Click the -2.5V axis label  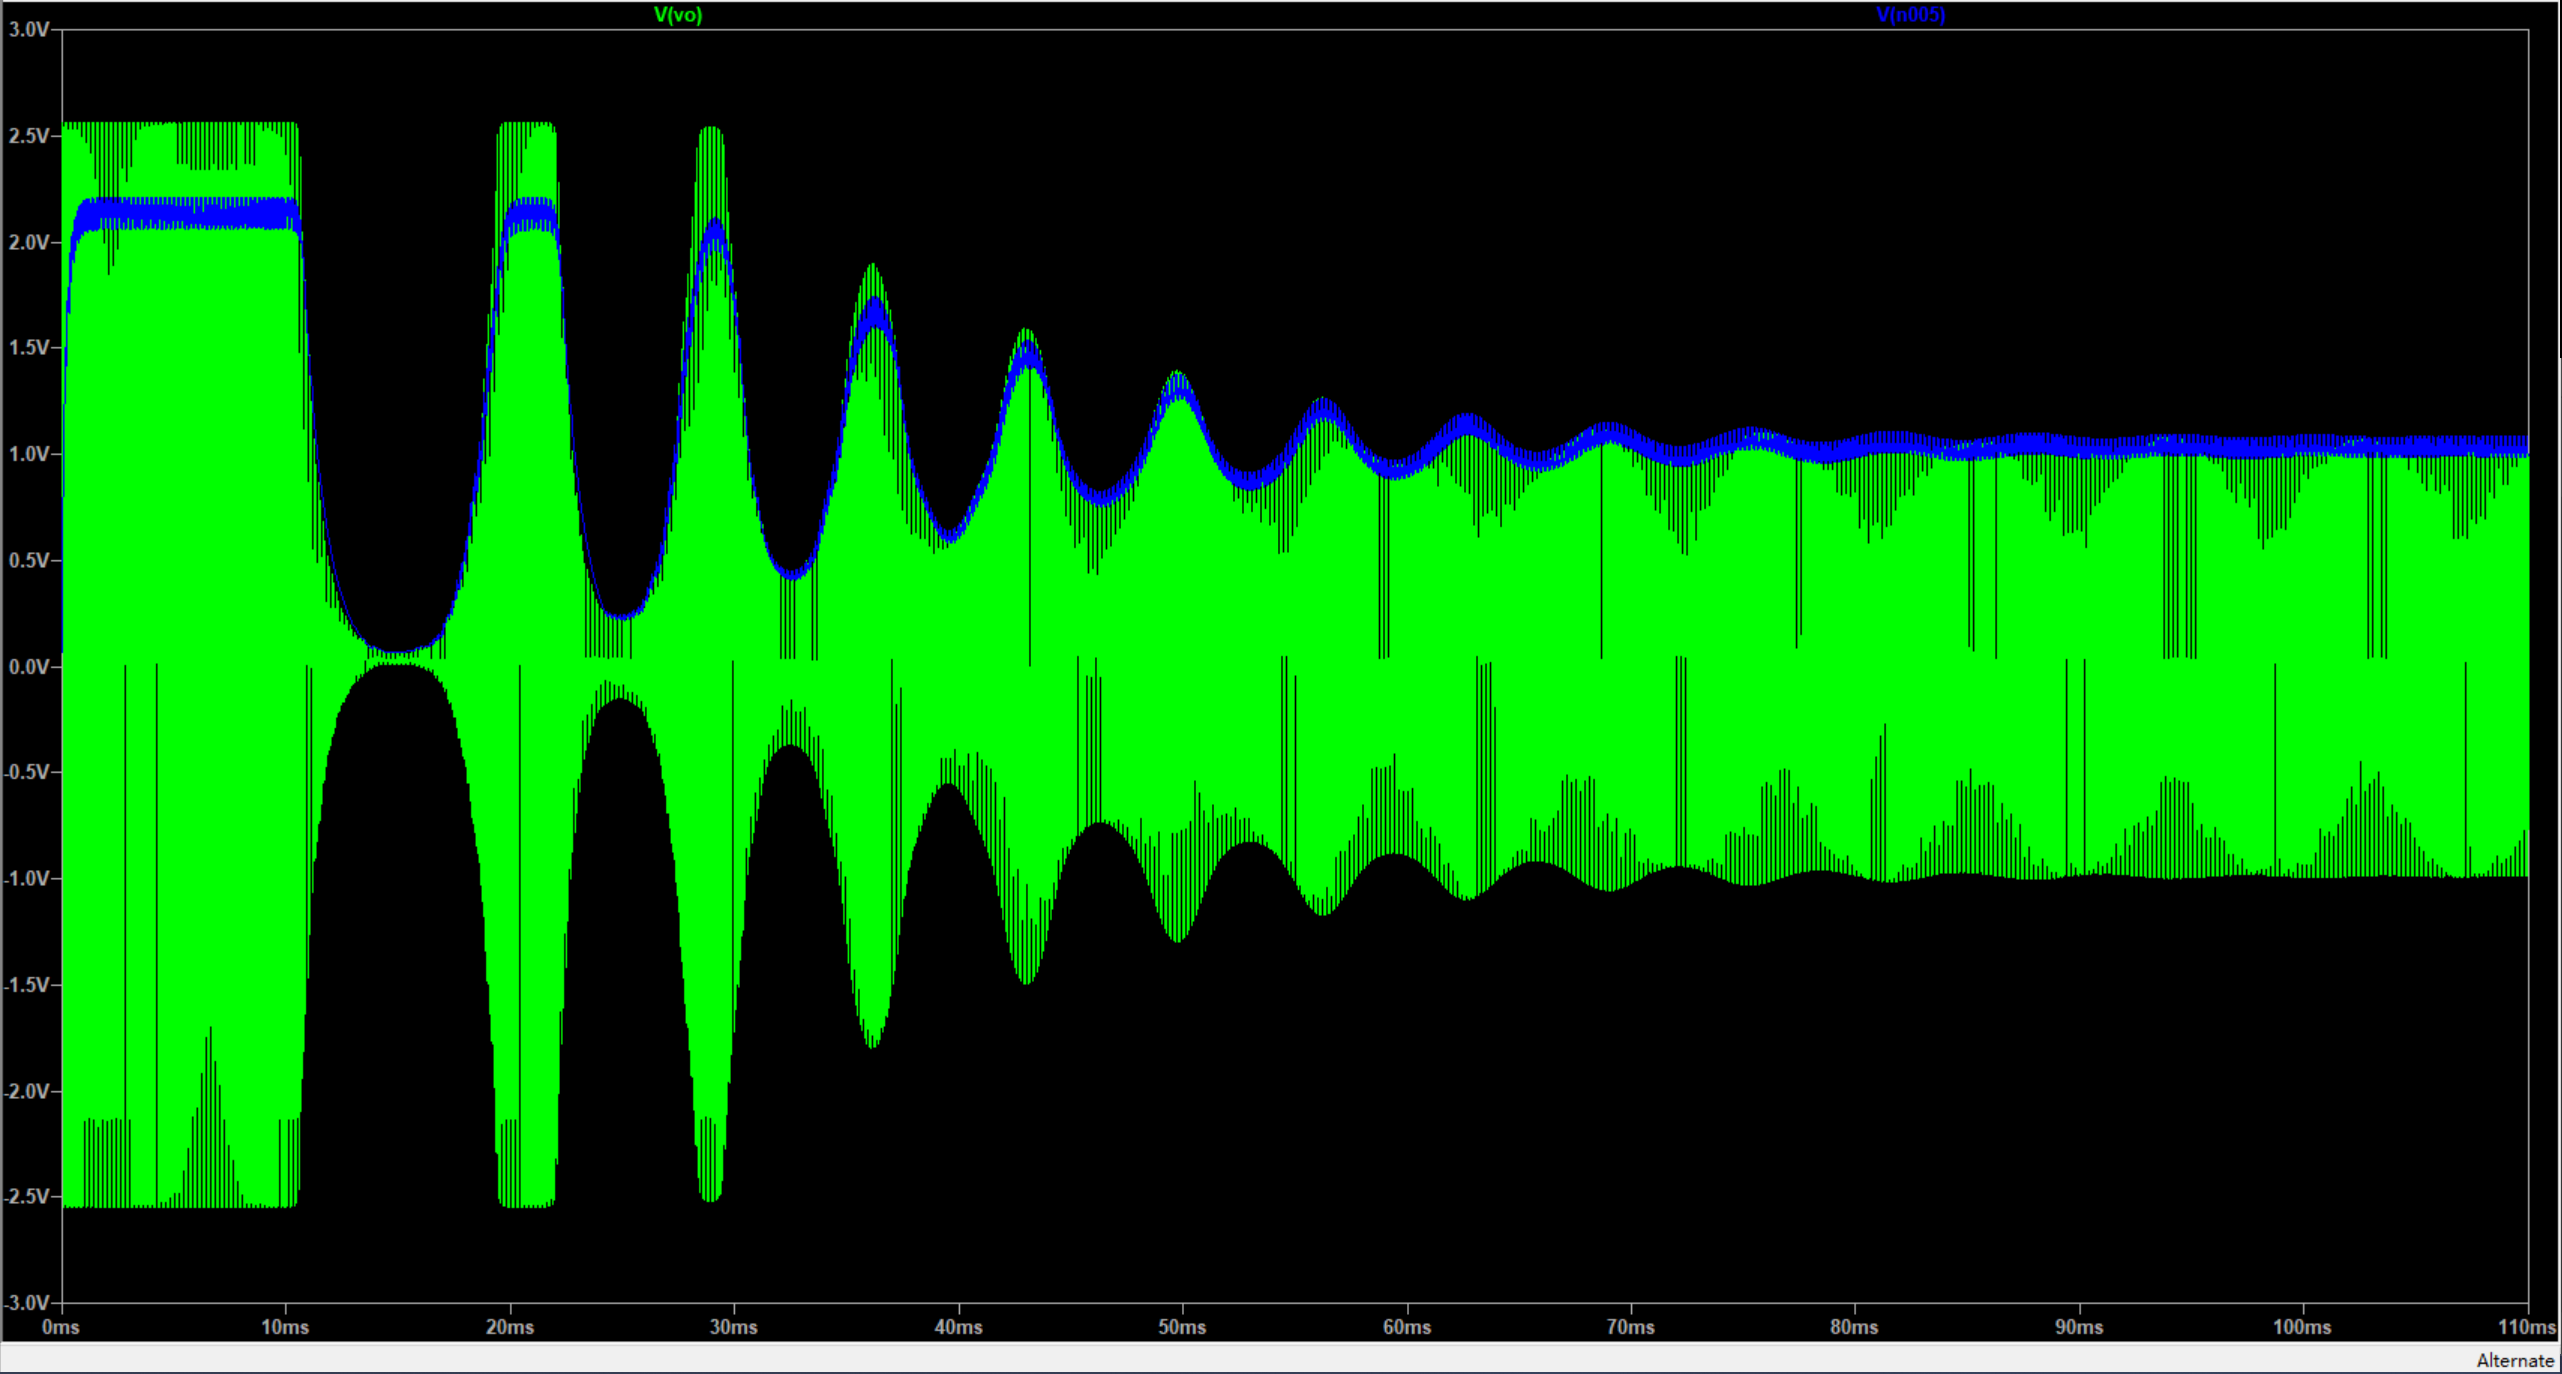(27, 1197)
